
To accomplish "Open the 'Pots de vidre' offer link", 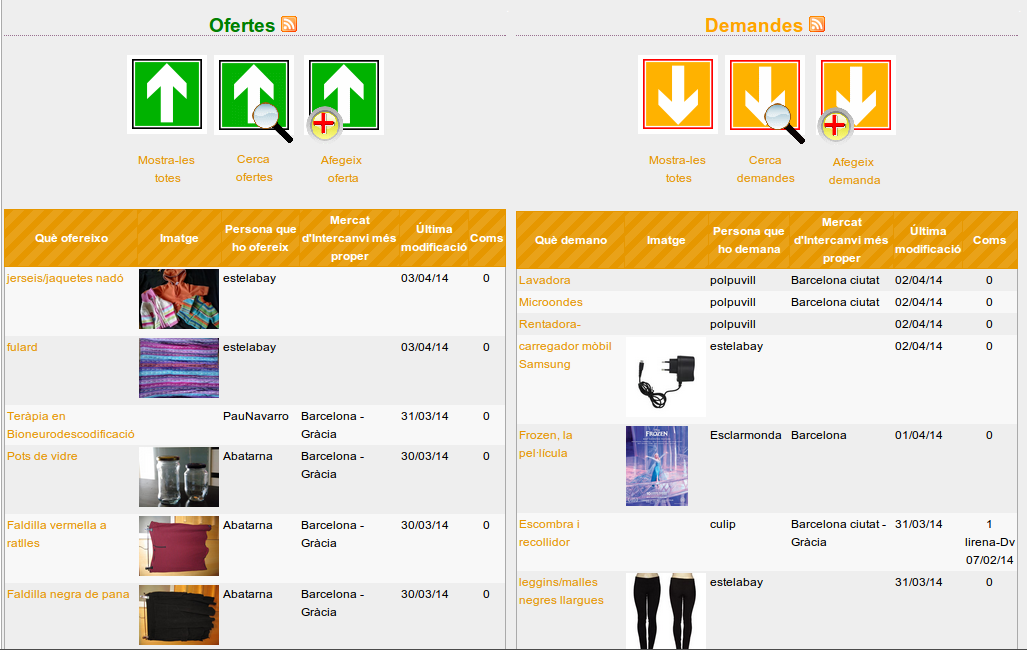I will [42, 456].
